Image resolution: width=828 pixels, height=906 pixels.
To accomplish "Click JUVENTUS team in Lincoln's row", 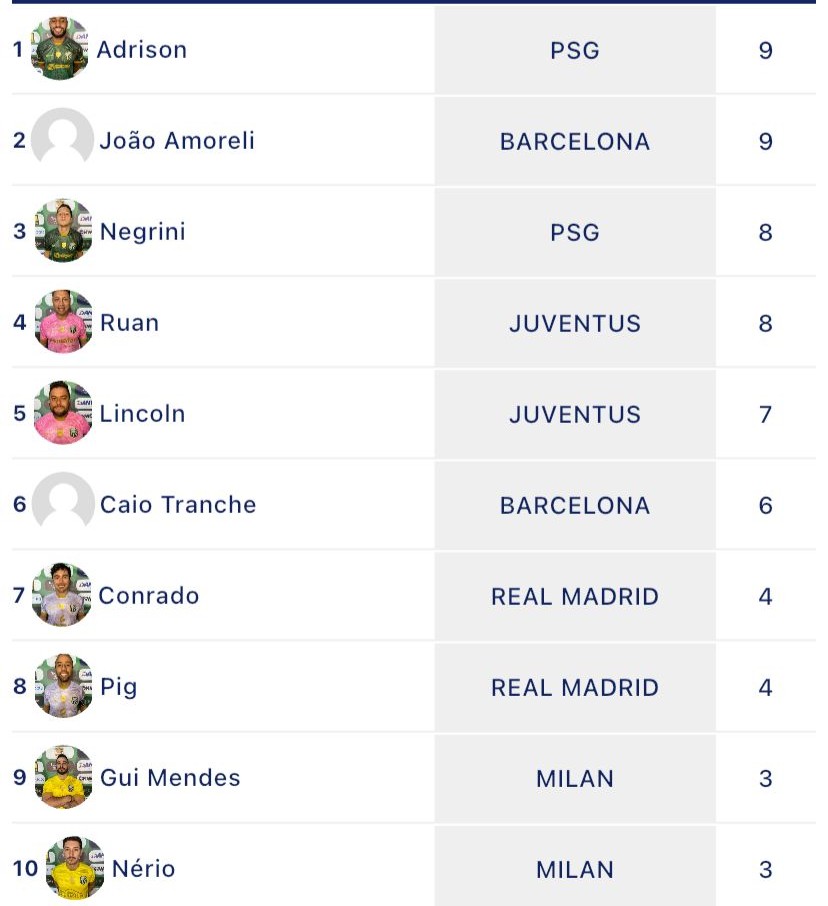I will point(575,414).
